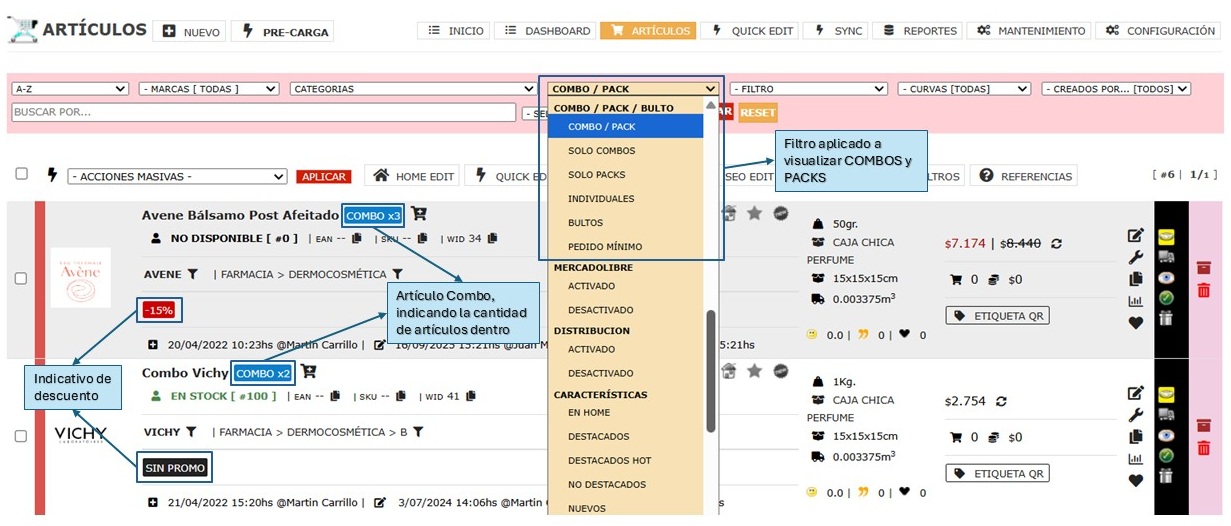Click the cart icon beside COMBO x2 badge

click(x=309, y=372)
